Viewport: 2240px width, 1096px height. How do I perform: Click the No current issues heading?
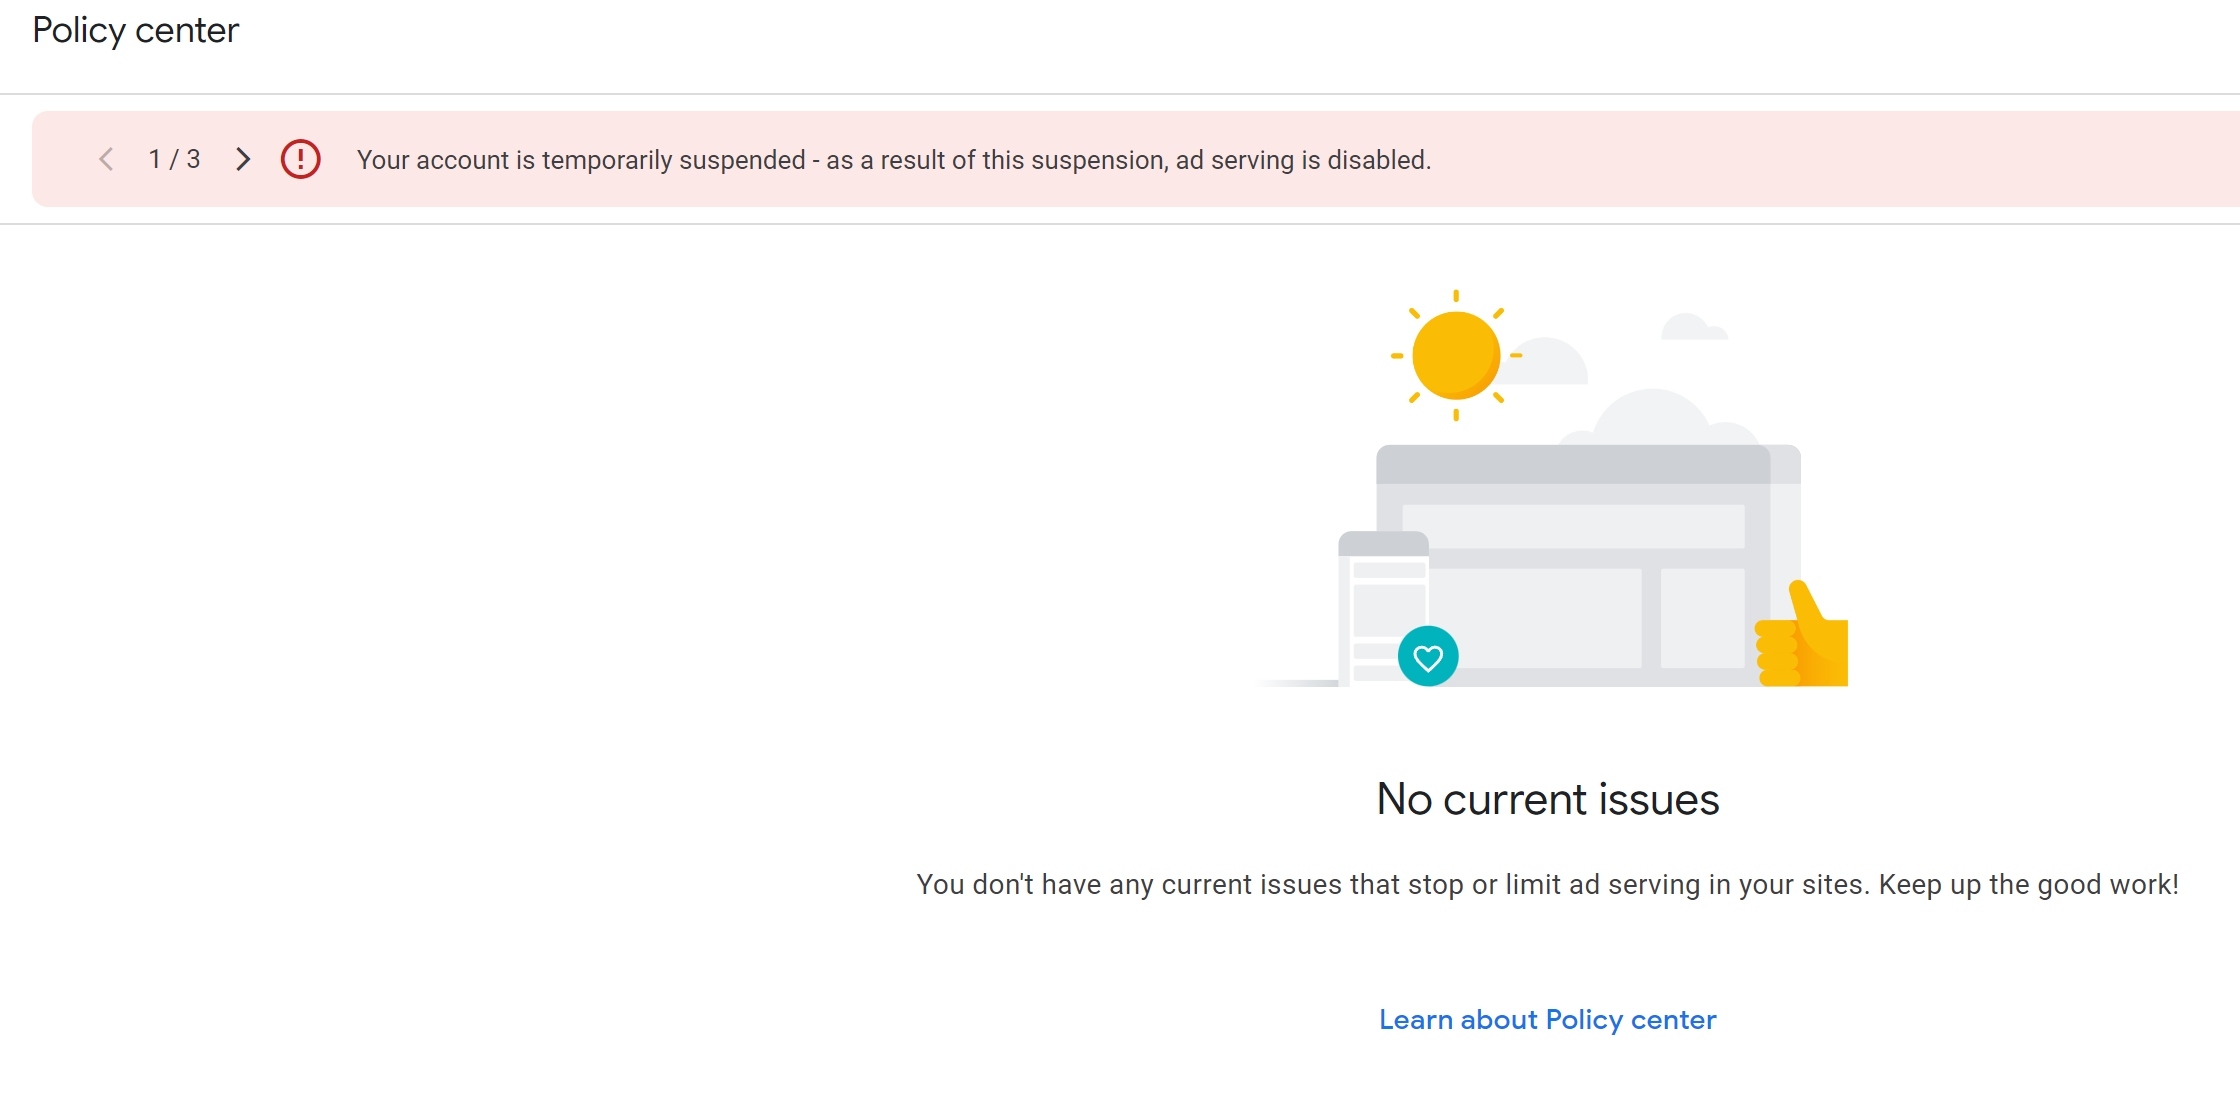point(1547,799)
